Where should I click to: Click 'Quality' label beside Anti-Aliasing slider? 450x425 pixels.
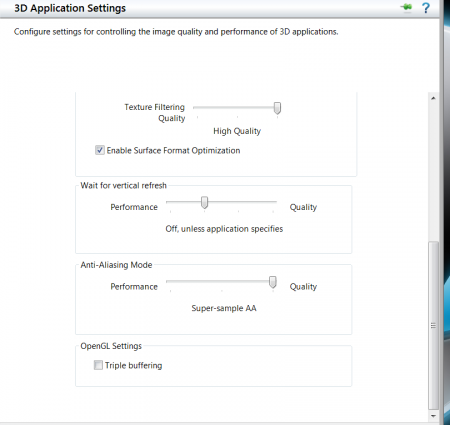(x=303, y=287)
